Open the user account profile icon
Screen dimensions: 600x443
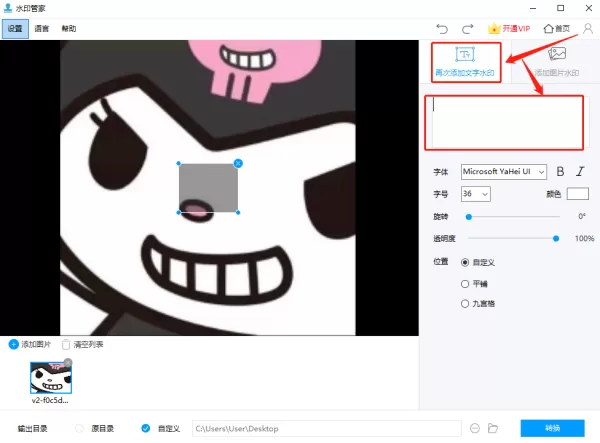coord(587,28)
